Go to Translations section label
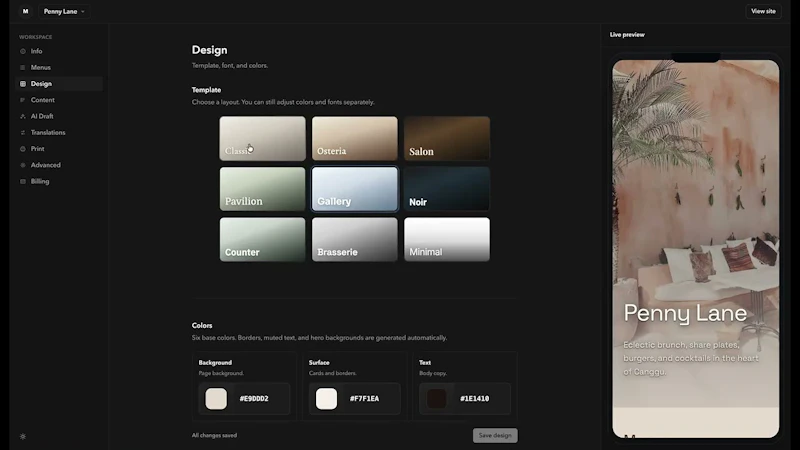800x450 pixels. tap(48, 133)
